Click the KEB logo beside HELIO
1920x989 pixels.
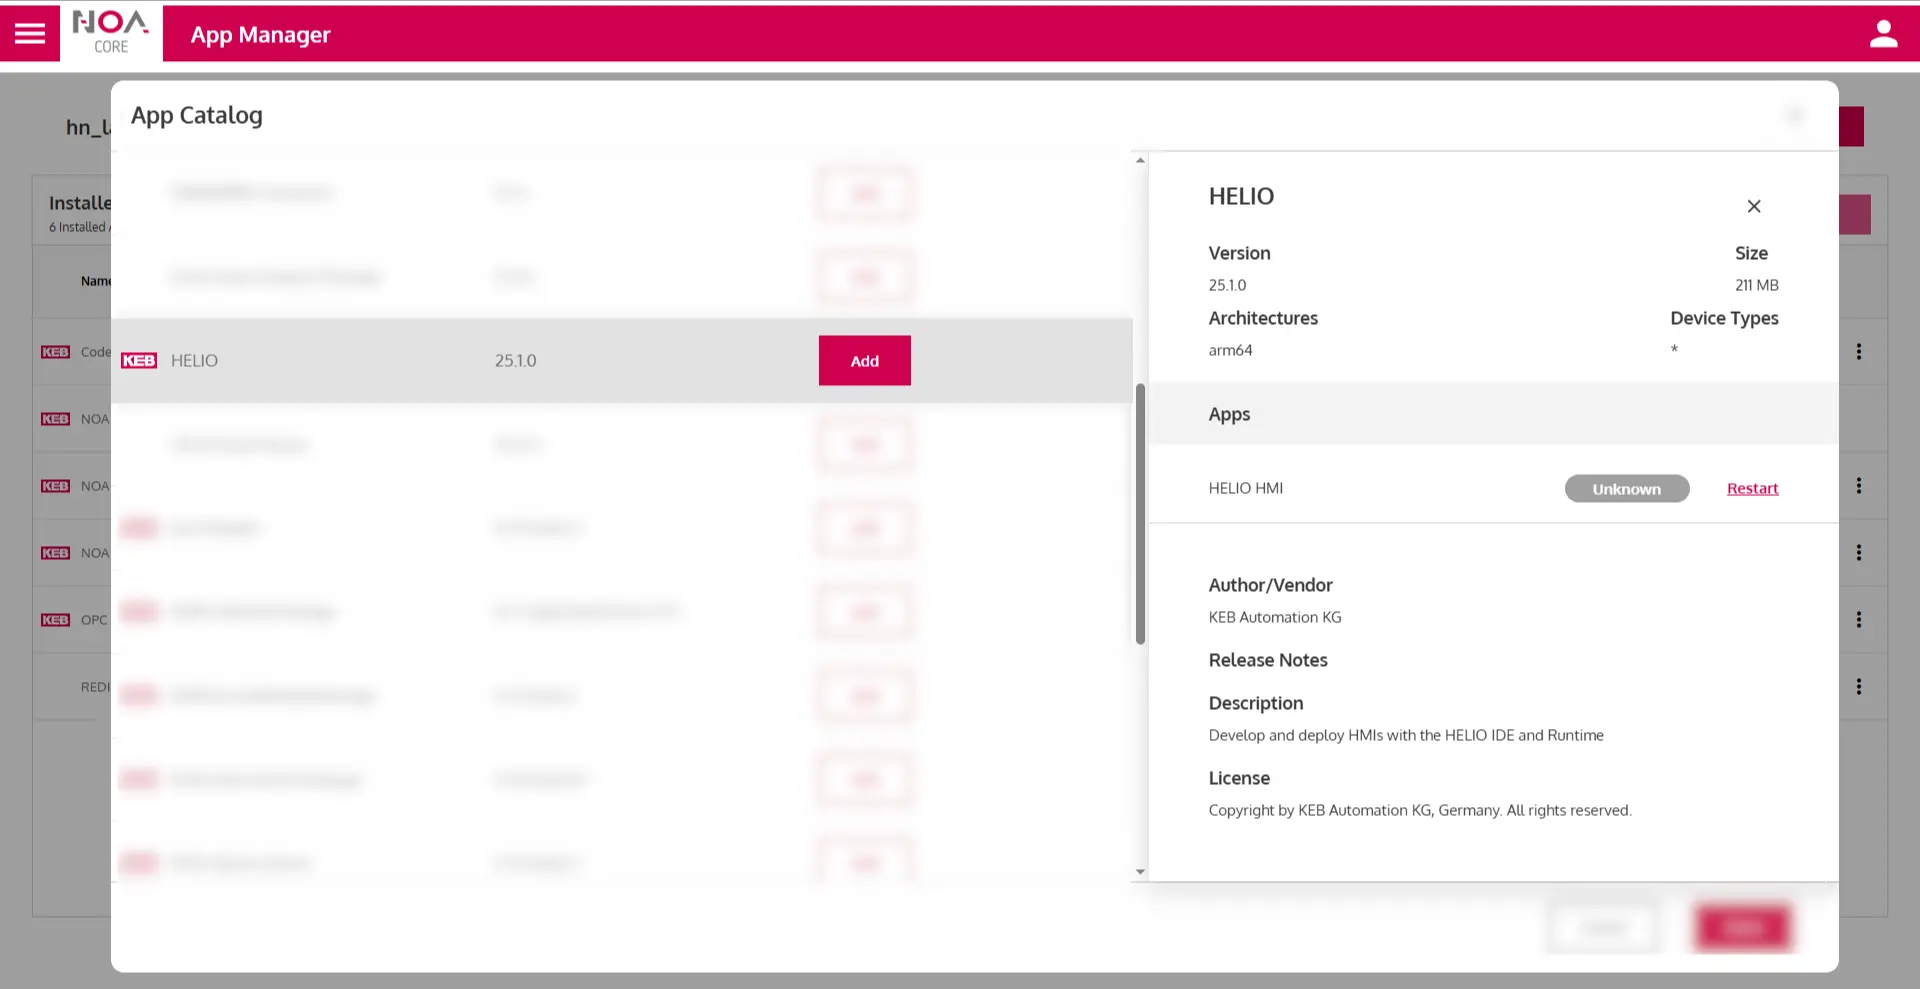139,361
